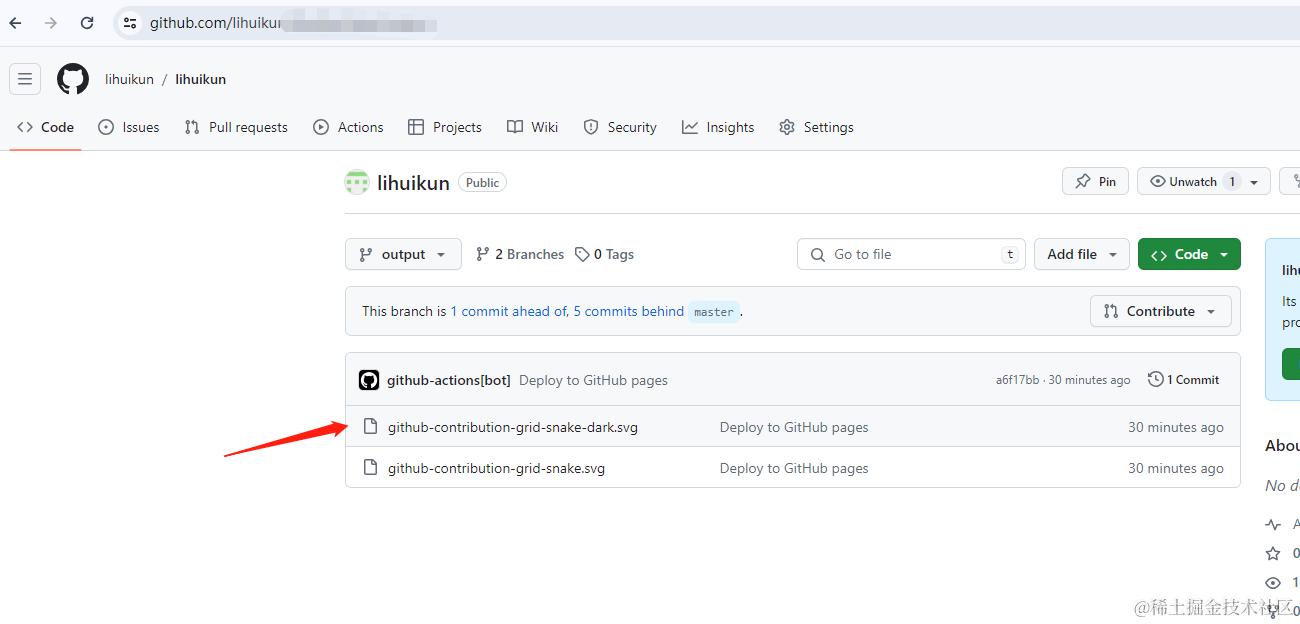Image resolution: width=1300 pixels, height=624 pixels.
Task: Pin the repository with Pin button
Action: pyautogui.click(x=1095, y=181)
